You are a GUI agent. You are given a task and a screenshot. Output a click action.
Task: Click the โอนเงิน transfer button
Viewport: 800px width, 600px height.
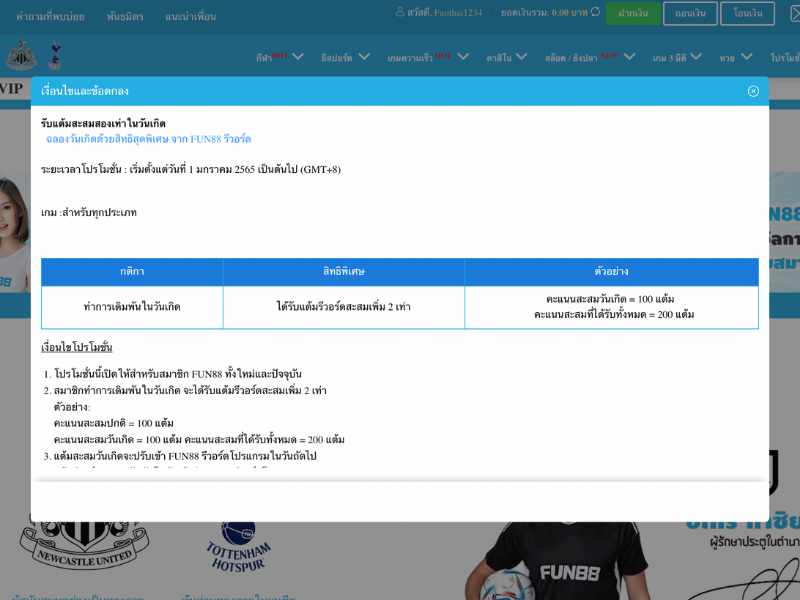point(747,13)
